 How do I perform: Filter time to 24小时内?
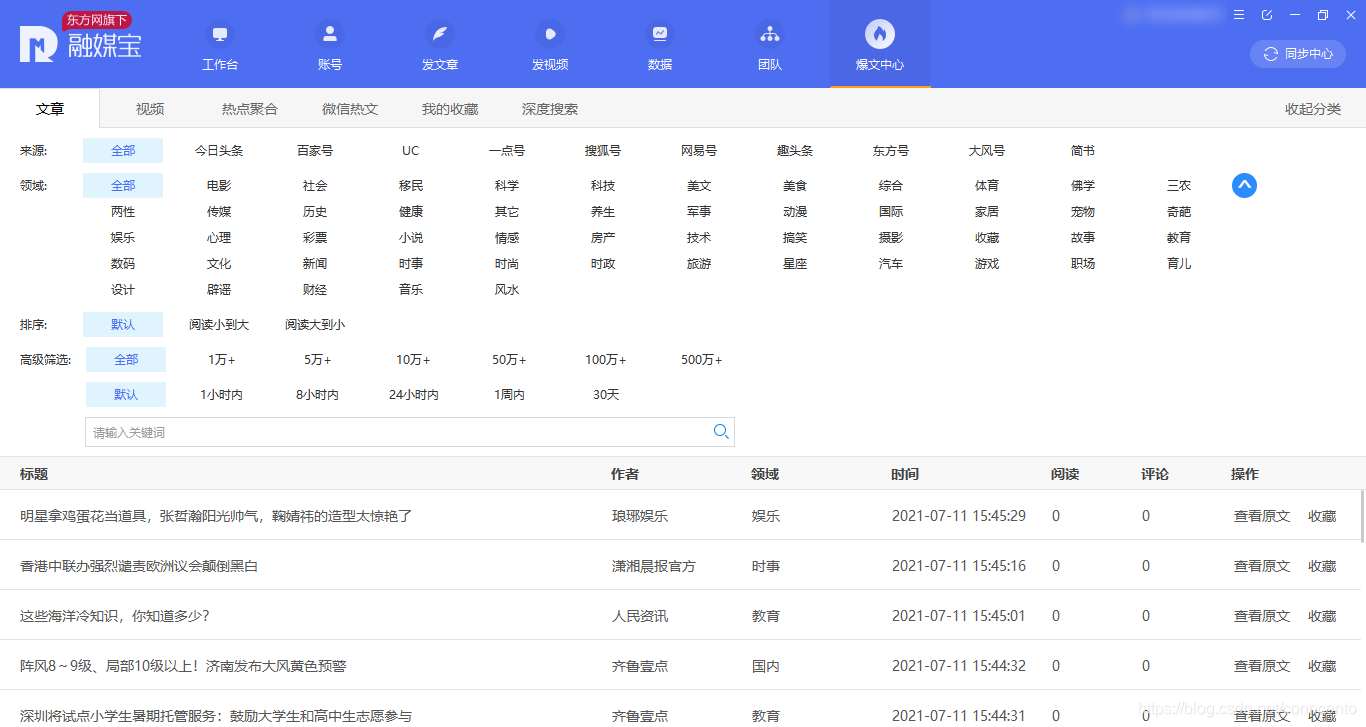[x=414, y=395]
